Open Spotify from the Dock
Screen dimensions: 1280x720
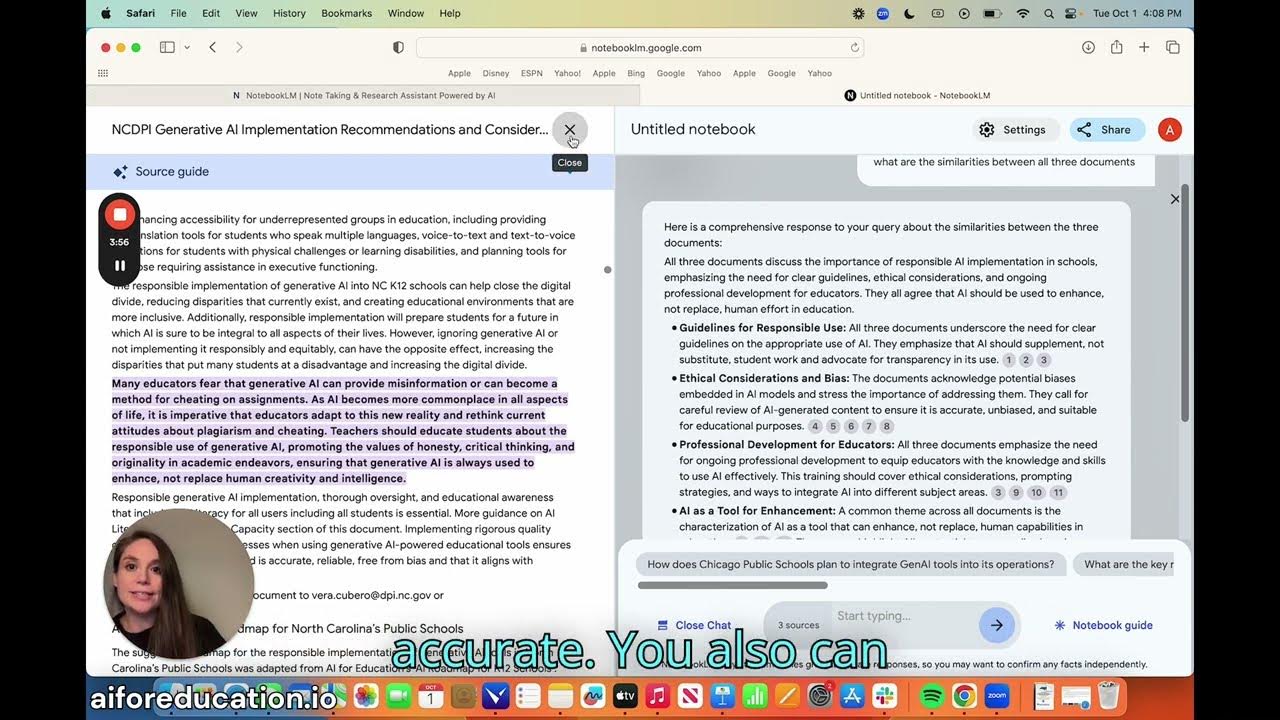coord(930,696)
